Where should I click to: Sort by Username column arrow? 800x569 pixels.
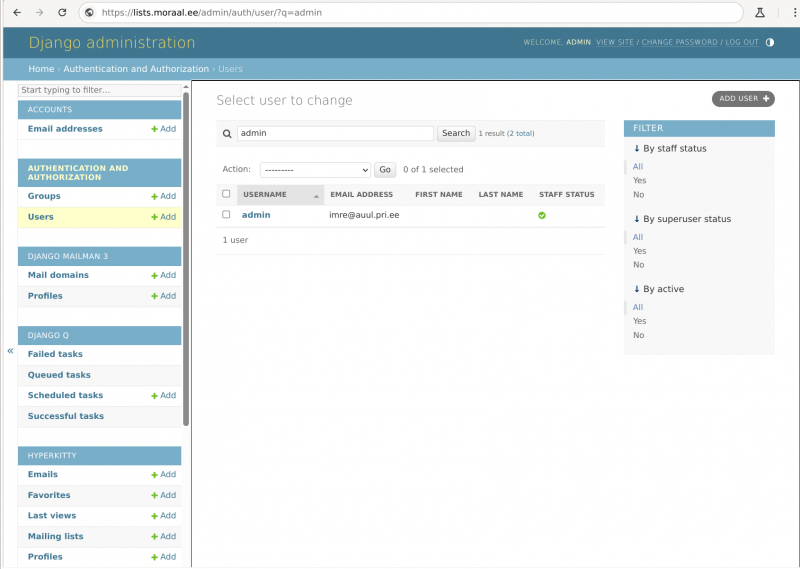[316, 196]
